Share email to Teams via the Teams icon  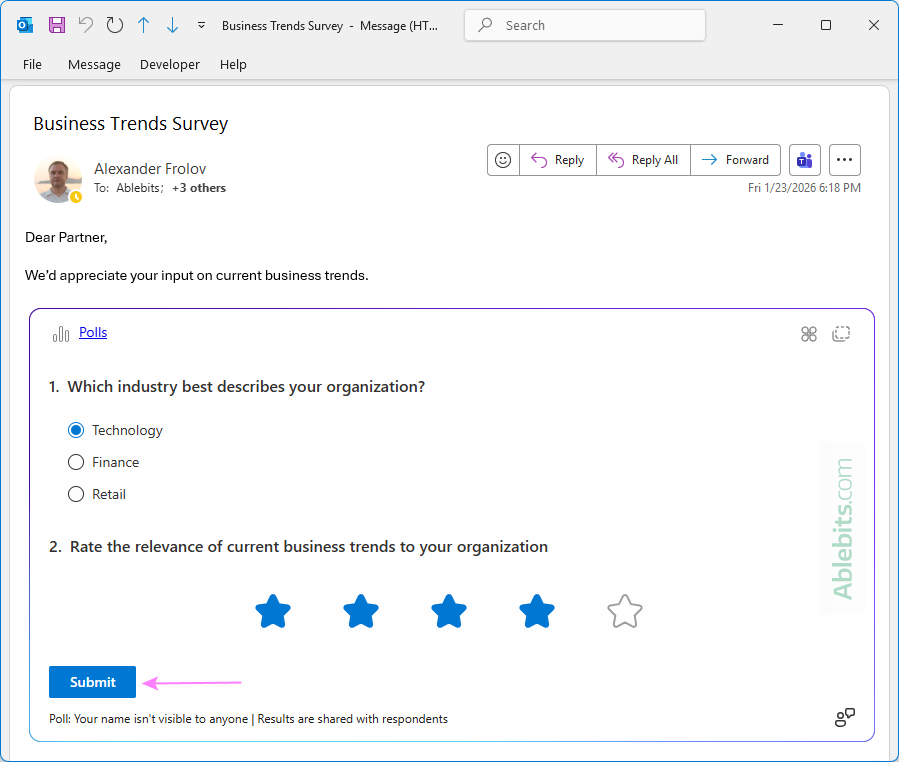[804, 159]
